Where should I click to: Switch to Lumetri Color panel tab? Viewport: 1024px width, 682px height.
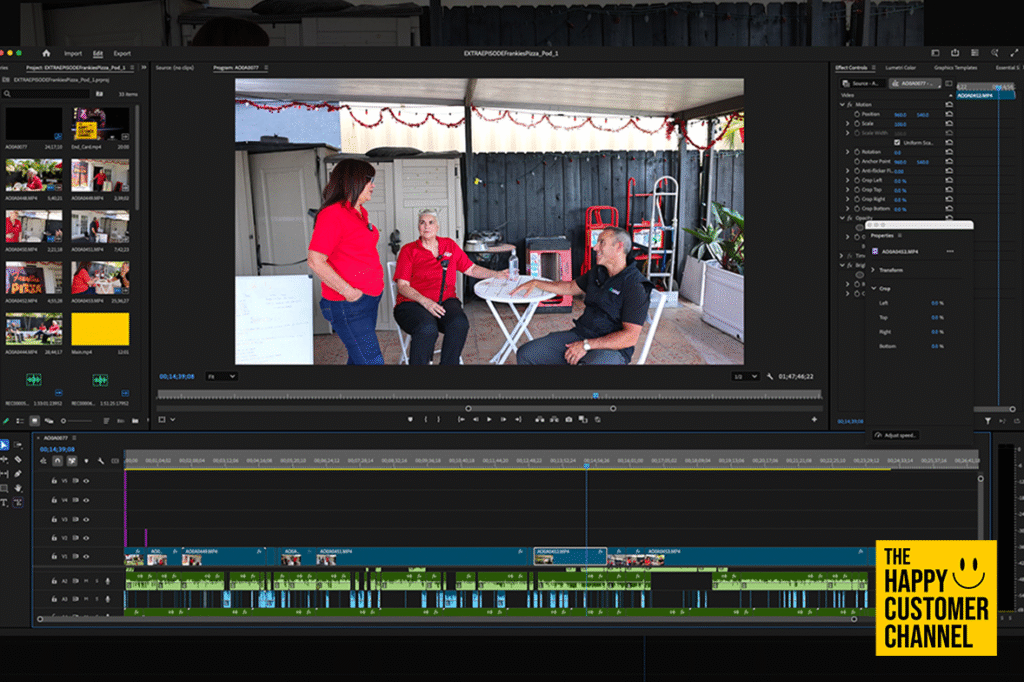click(x=901, y=68)
